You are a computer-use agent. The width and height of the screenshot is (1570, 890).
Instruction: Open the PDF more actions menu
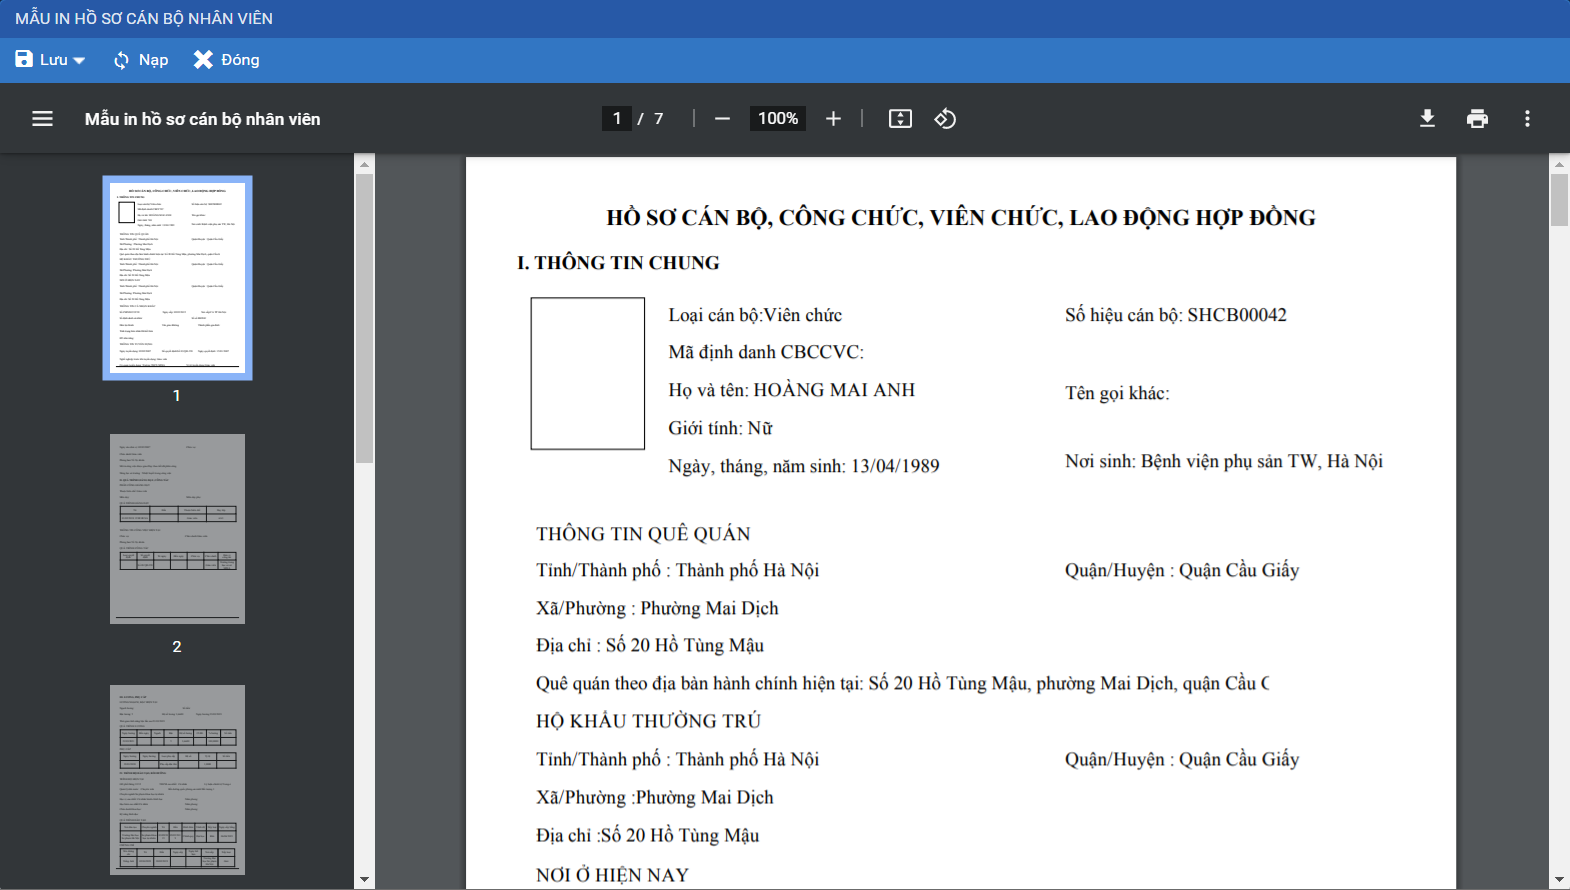1527,119
